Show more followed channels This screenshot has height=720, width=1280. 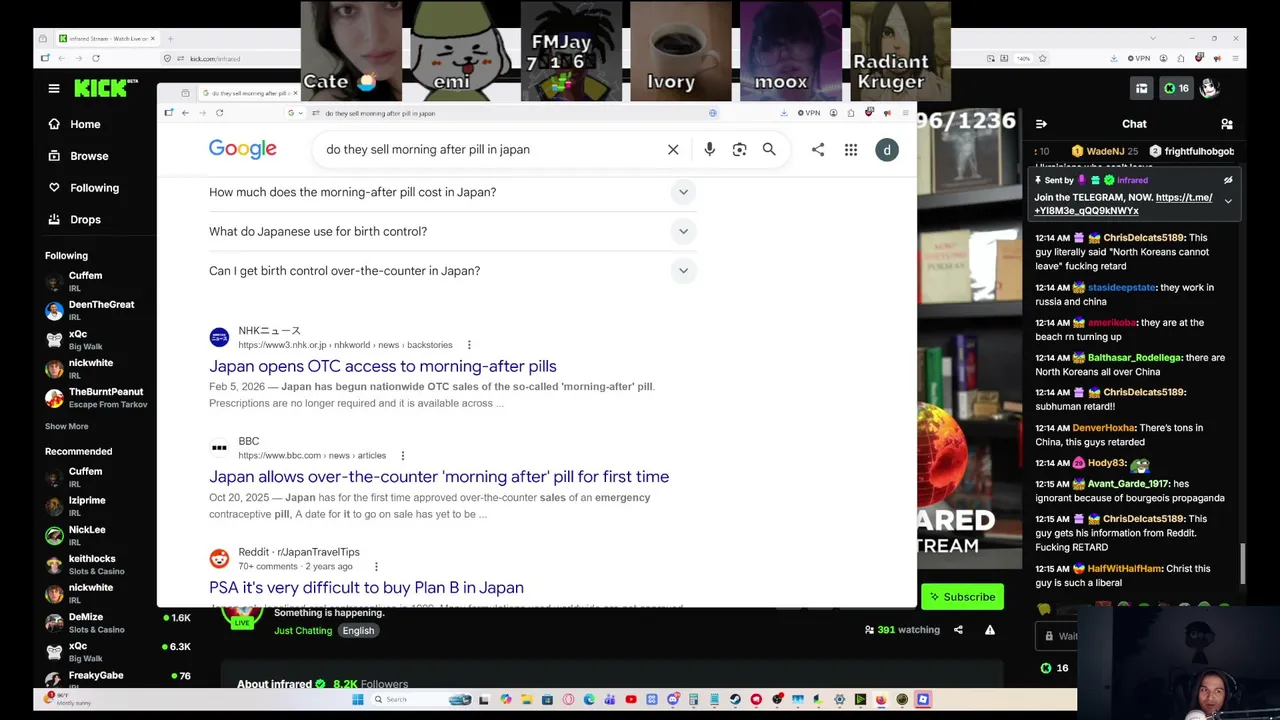click(x=66, y=427)
